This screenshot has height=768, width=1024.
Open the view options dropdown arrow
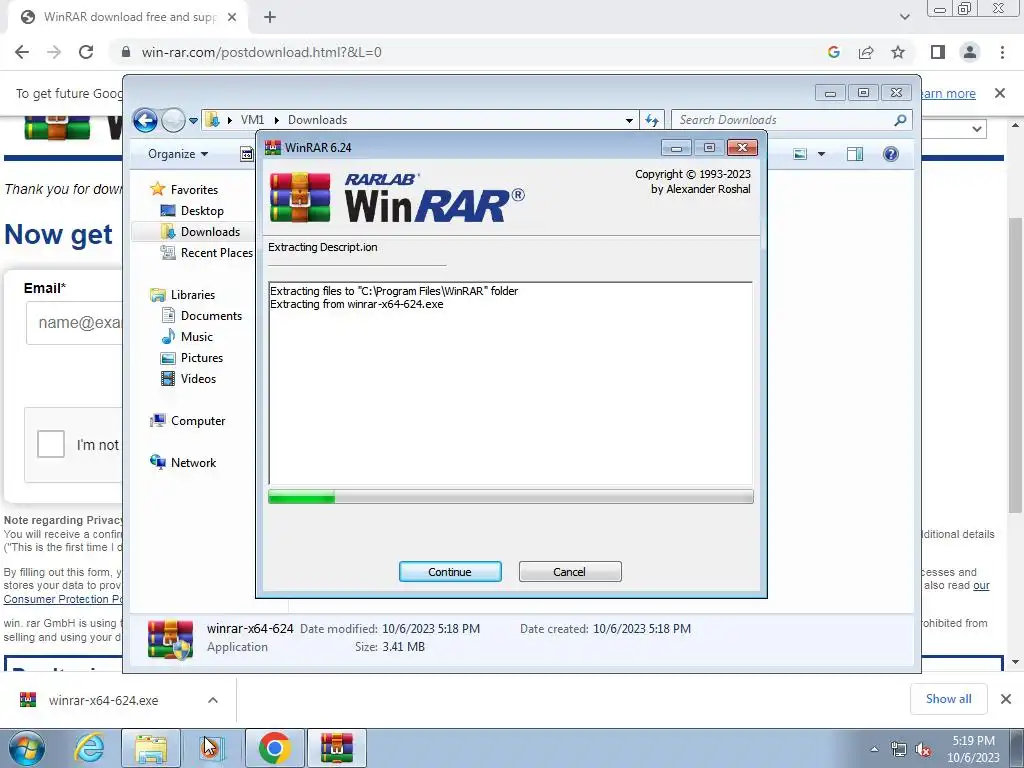point(821,154)
